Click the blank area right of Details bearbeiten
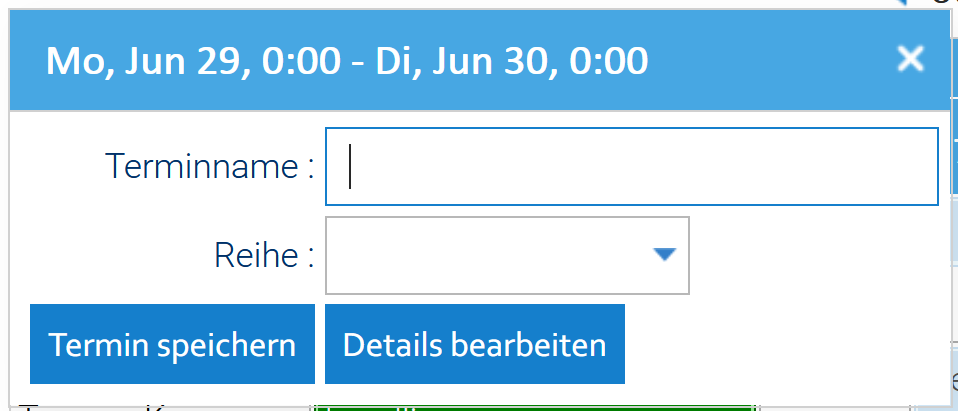This screenshot has height=411, width=958. coord(780,345)
